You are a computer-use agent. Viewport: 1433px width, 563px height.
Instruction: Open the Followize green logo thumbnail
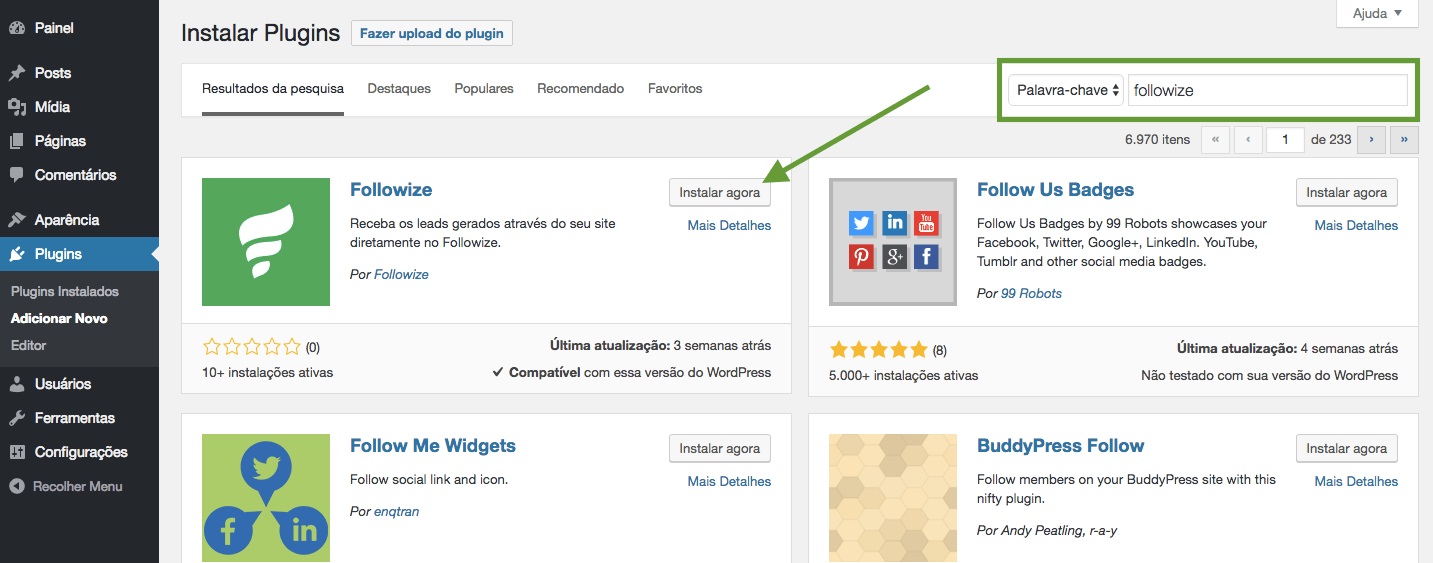click(266, 242)
